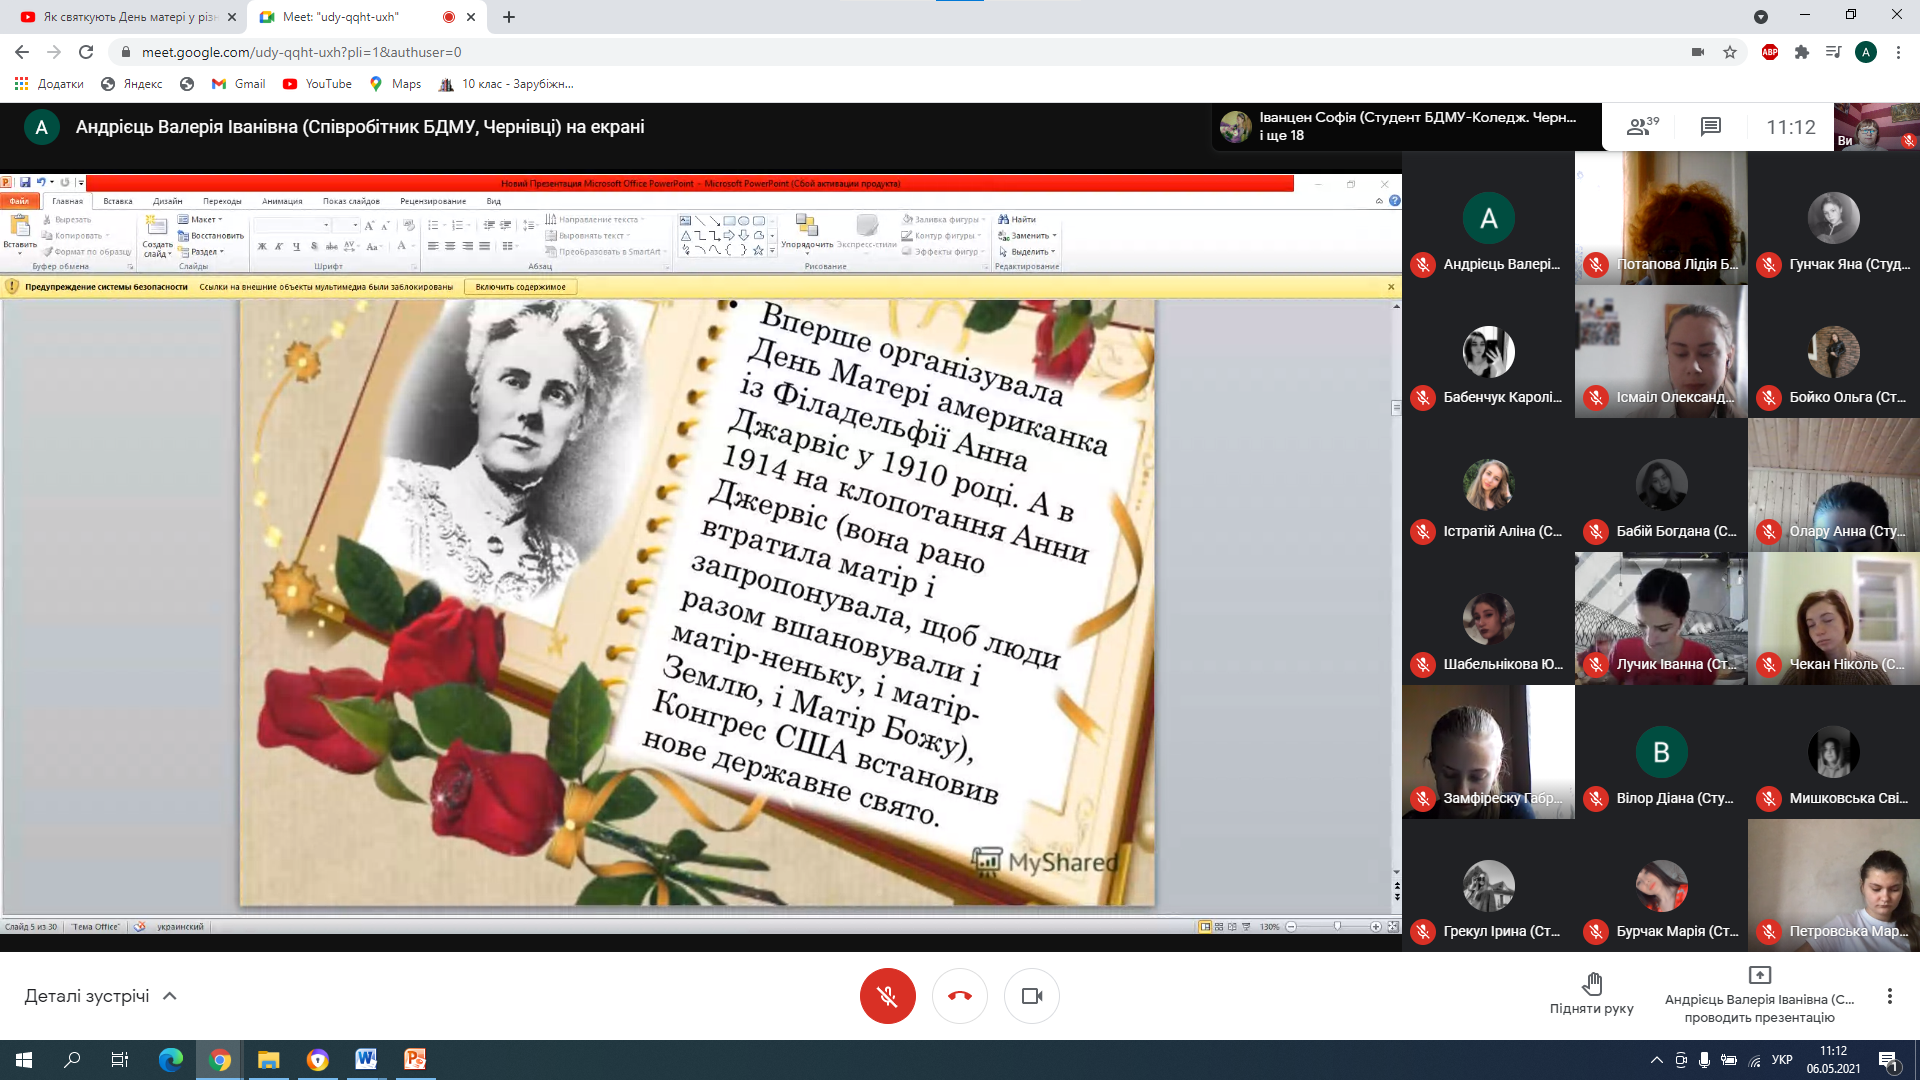
Task: Open Word from the taskbar
Action: coord(365,1060)
